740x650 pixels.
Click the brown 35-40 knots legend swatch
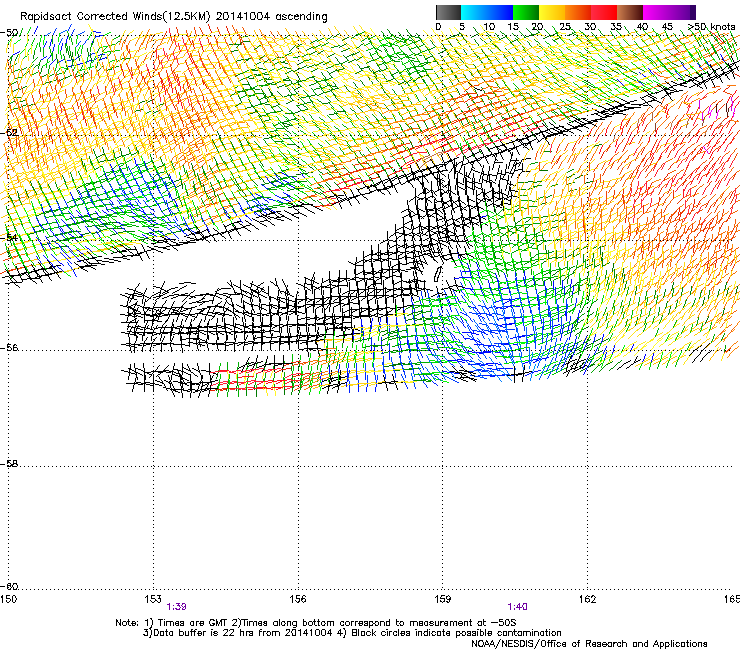coord(630,12)
